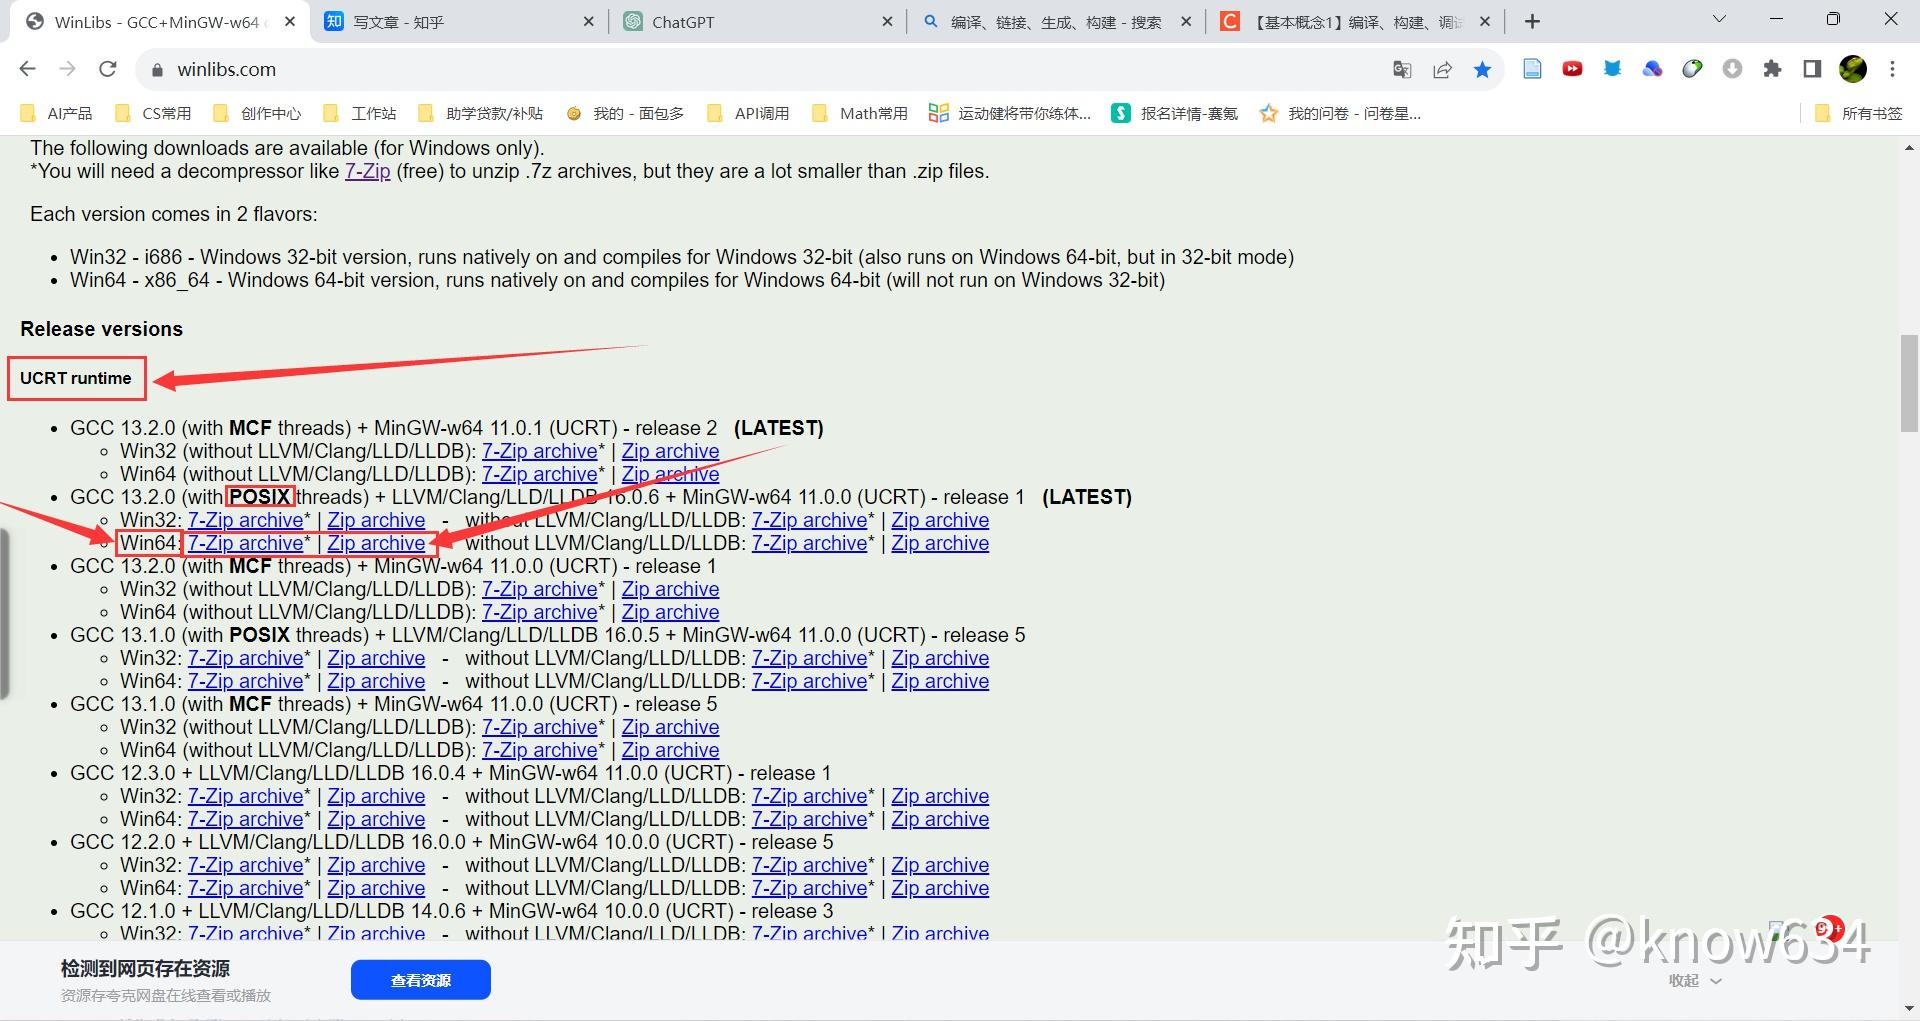Switch to the 写文章 - 知乎 tab
The height and width of the screenshot is (1021, 1920).
[x=459, y=21]
